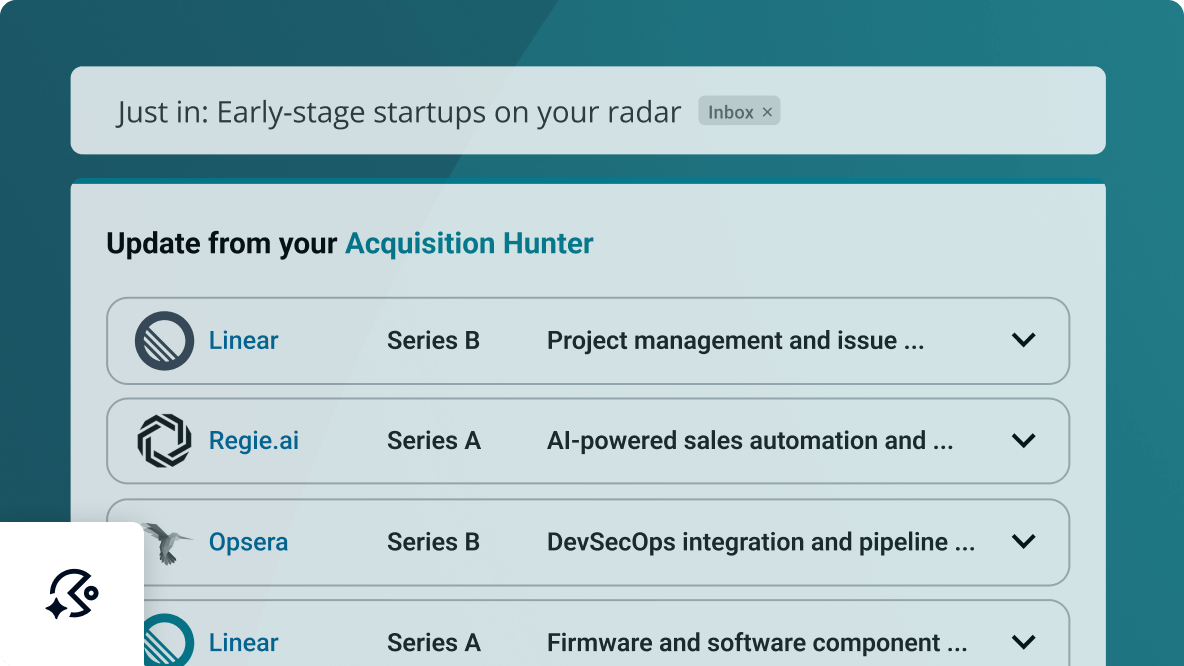Remove the Inbox label with the × toggle

(766, 111)
